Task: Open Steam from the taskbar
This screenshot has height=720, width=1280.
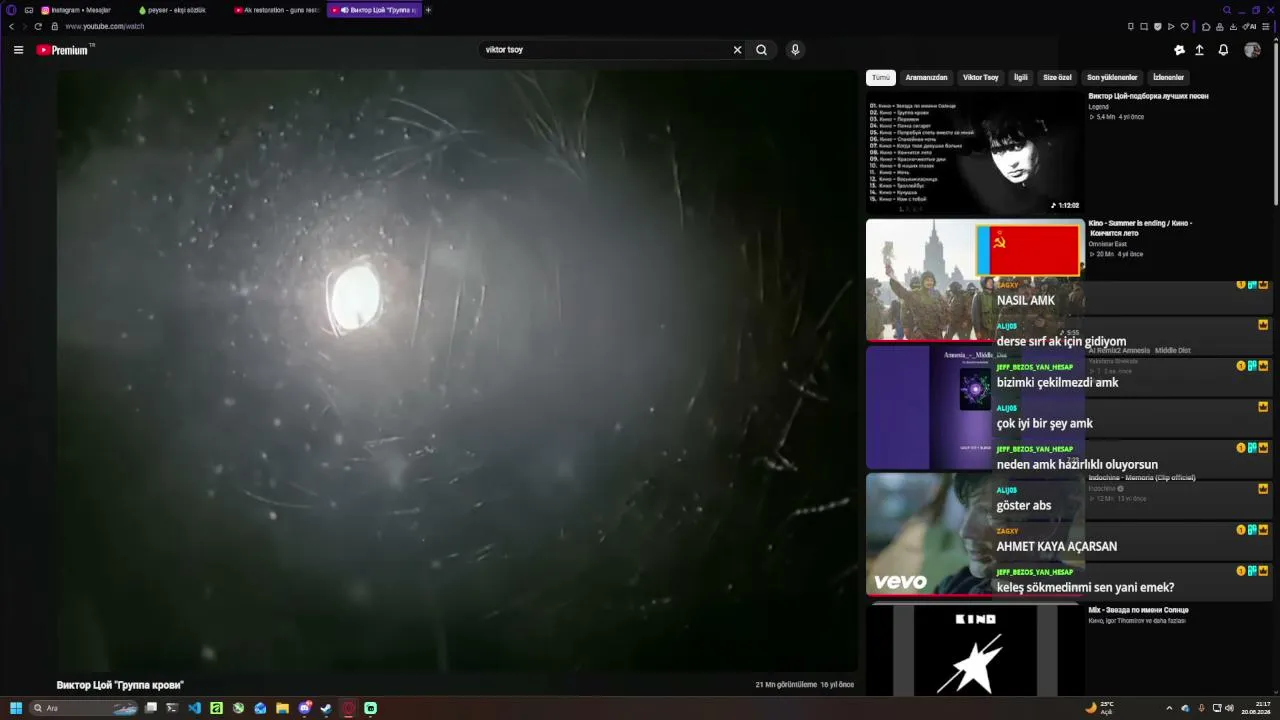Action: click(x=326, y=708)
